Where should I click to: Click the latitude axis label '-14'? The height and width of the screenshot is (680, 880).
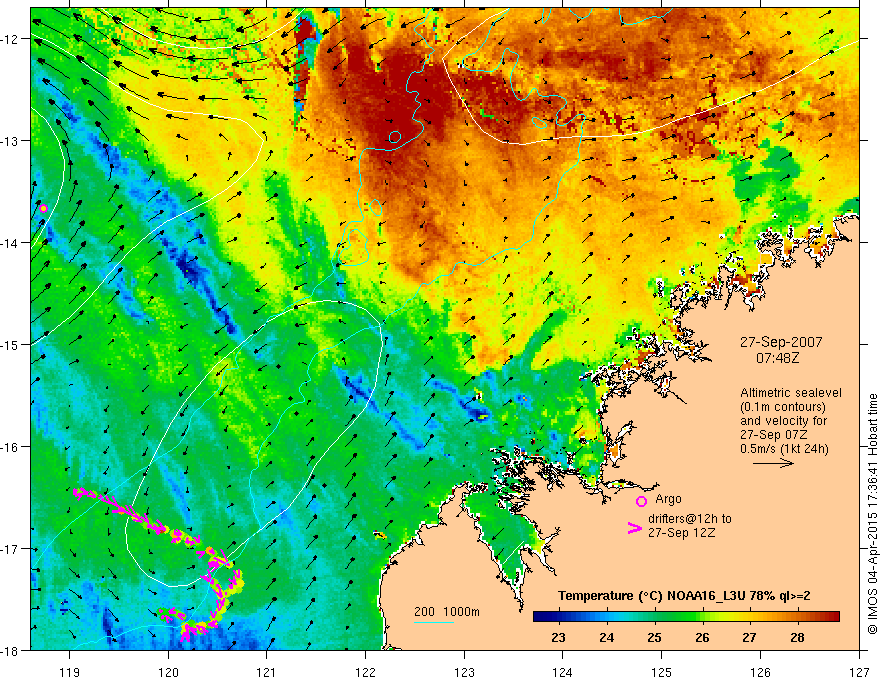click(x=11, y=243)
